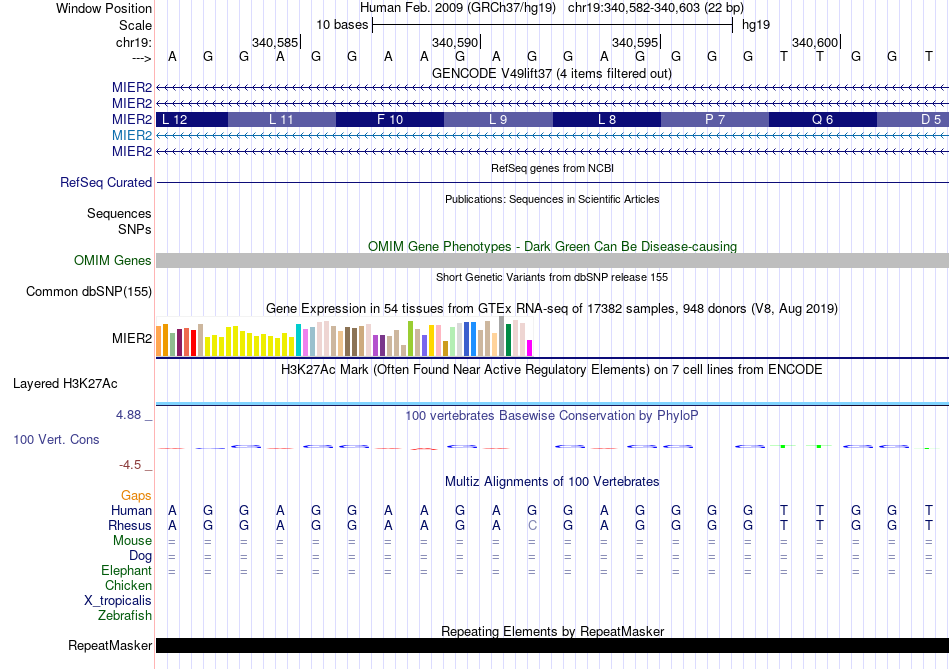950x669 pixels.
Task: Click the light-blue MIER2 transcript label
Action: point(132,135)
